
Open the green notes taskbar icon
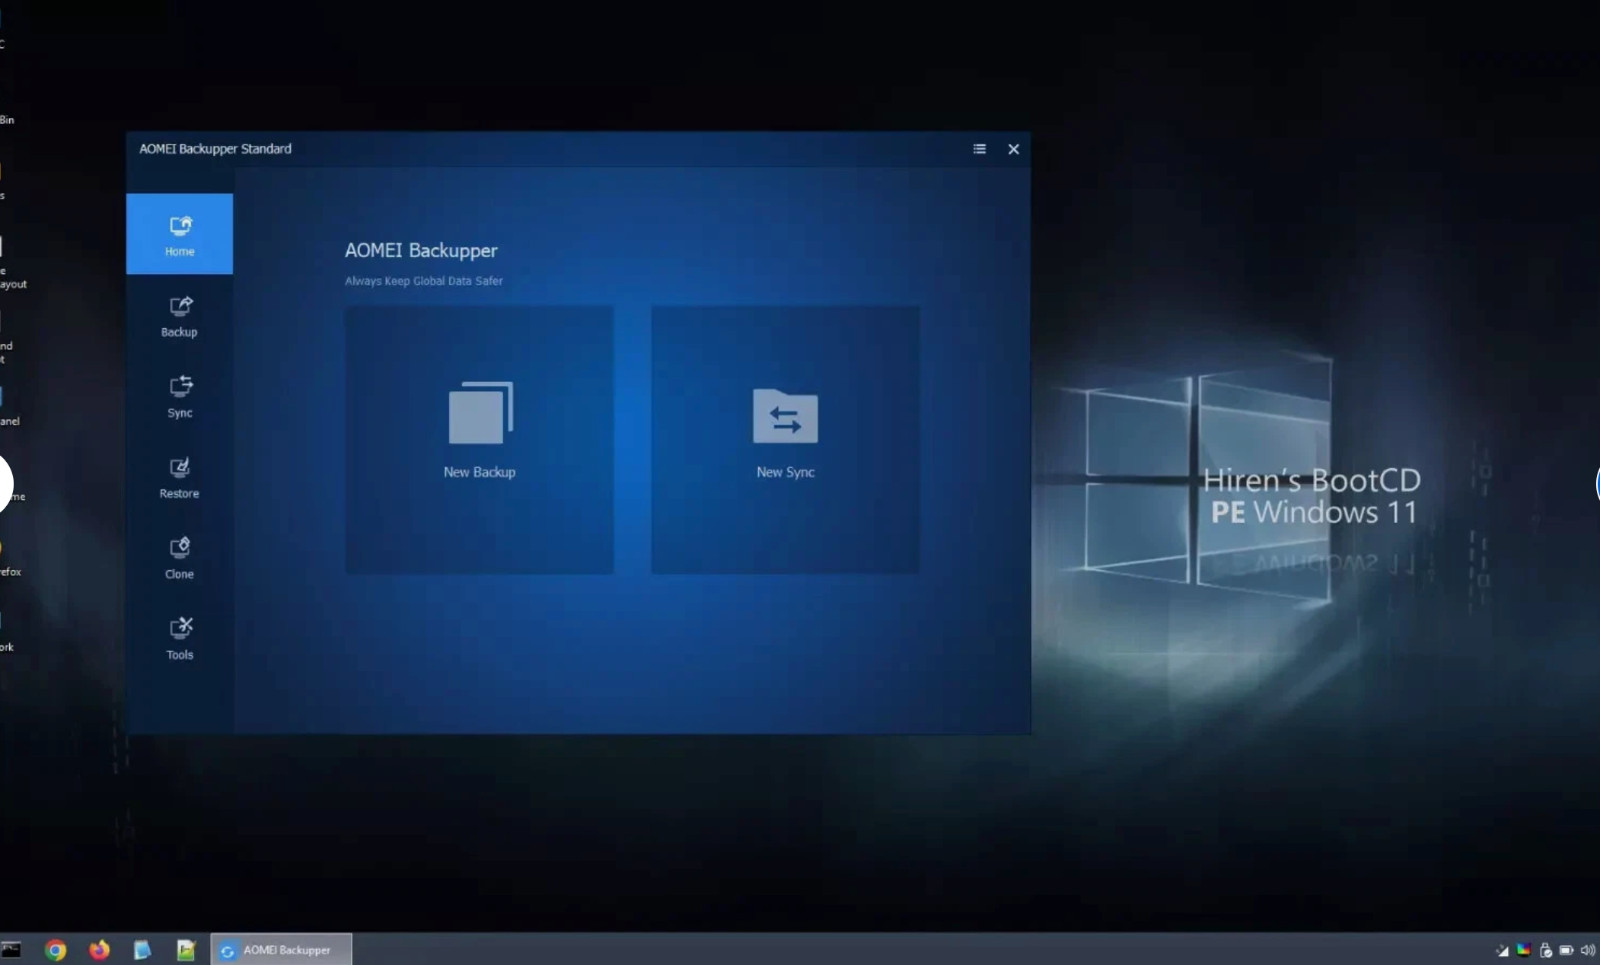pos(186,950)
